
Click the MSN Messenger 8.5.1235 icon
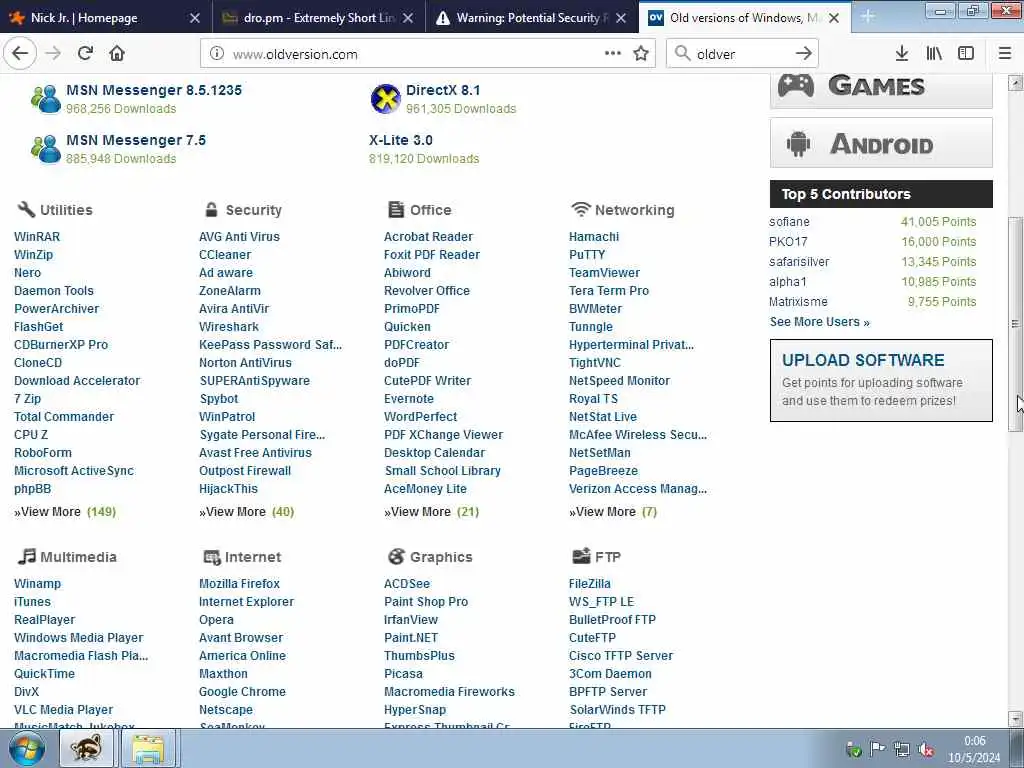[x=46, y=99]
